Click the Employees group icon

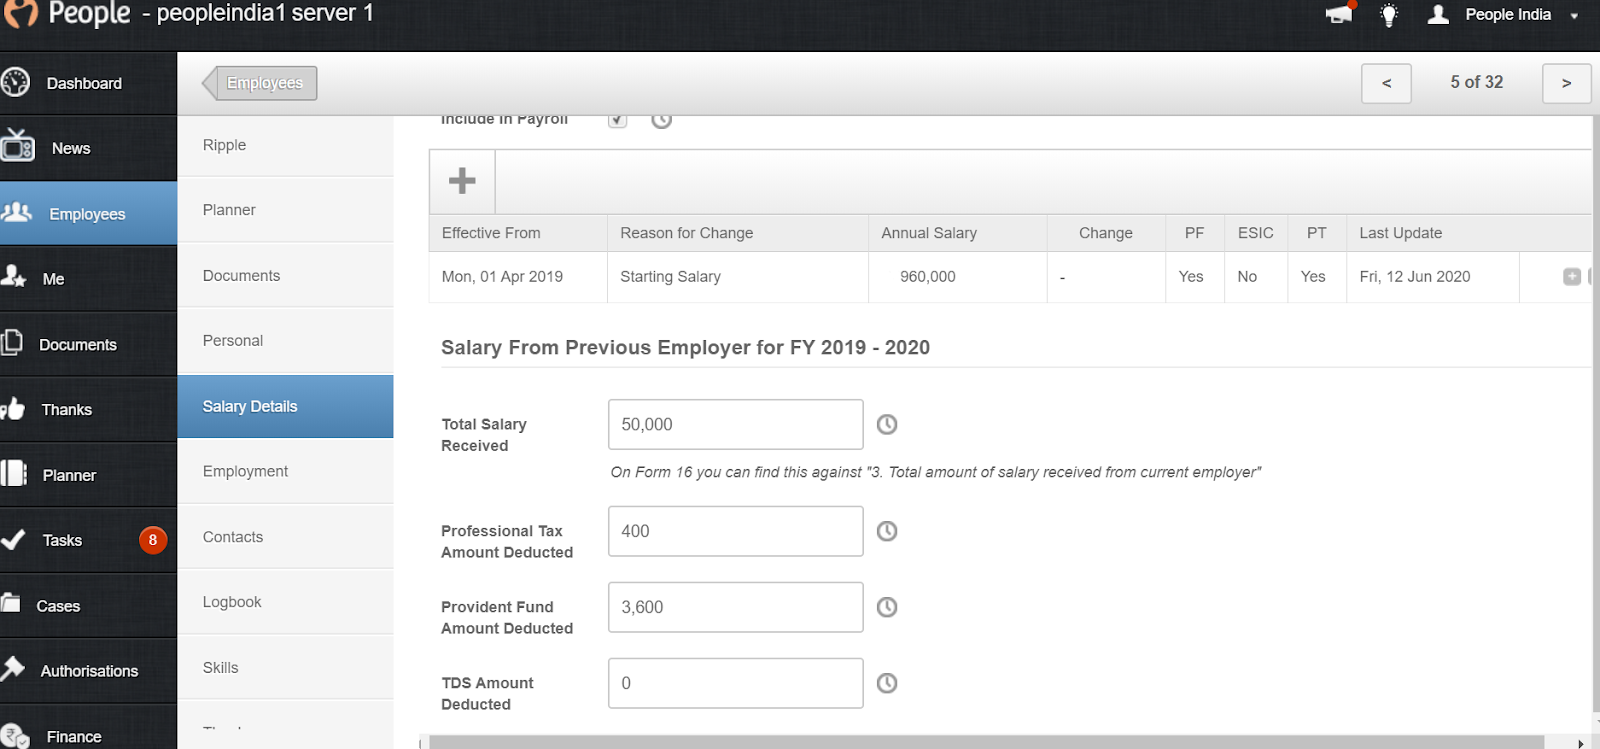tap(17, 212)
